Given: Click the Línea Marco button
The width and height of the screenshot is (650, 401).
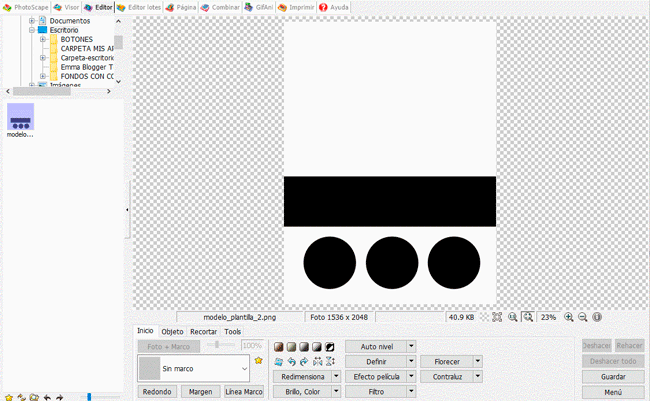Looking at the screenshot, I should point(244,391).
